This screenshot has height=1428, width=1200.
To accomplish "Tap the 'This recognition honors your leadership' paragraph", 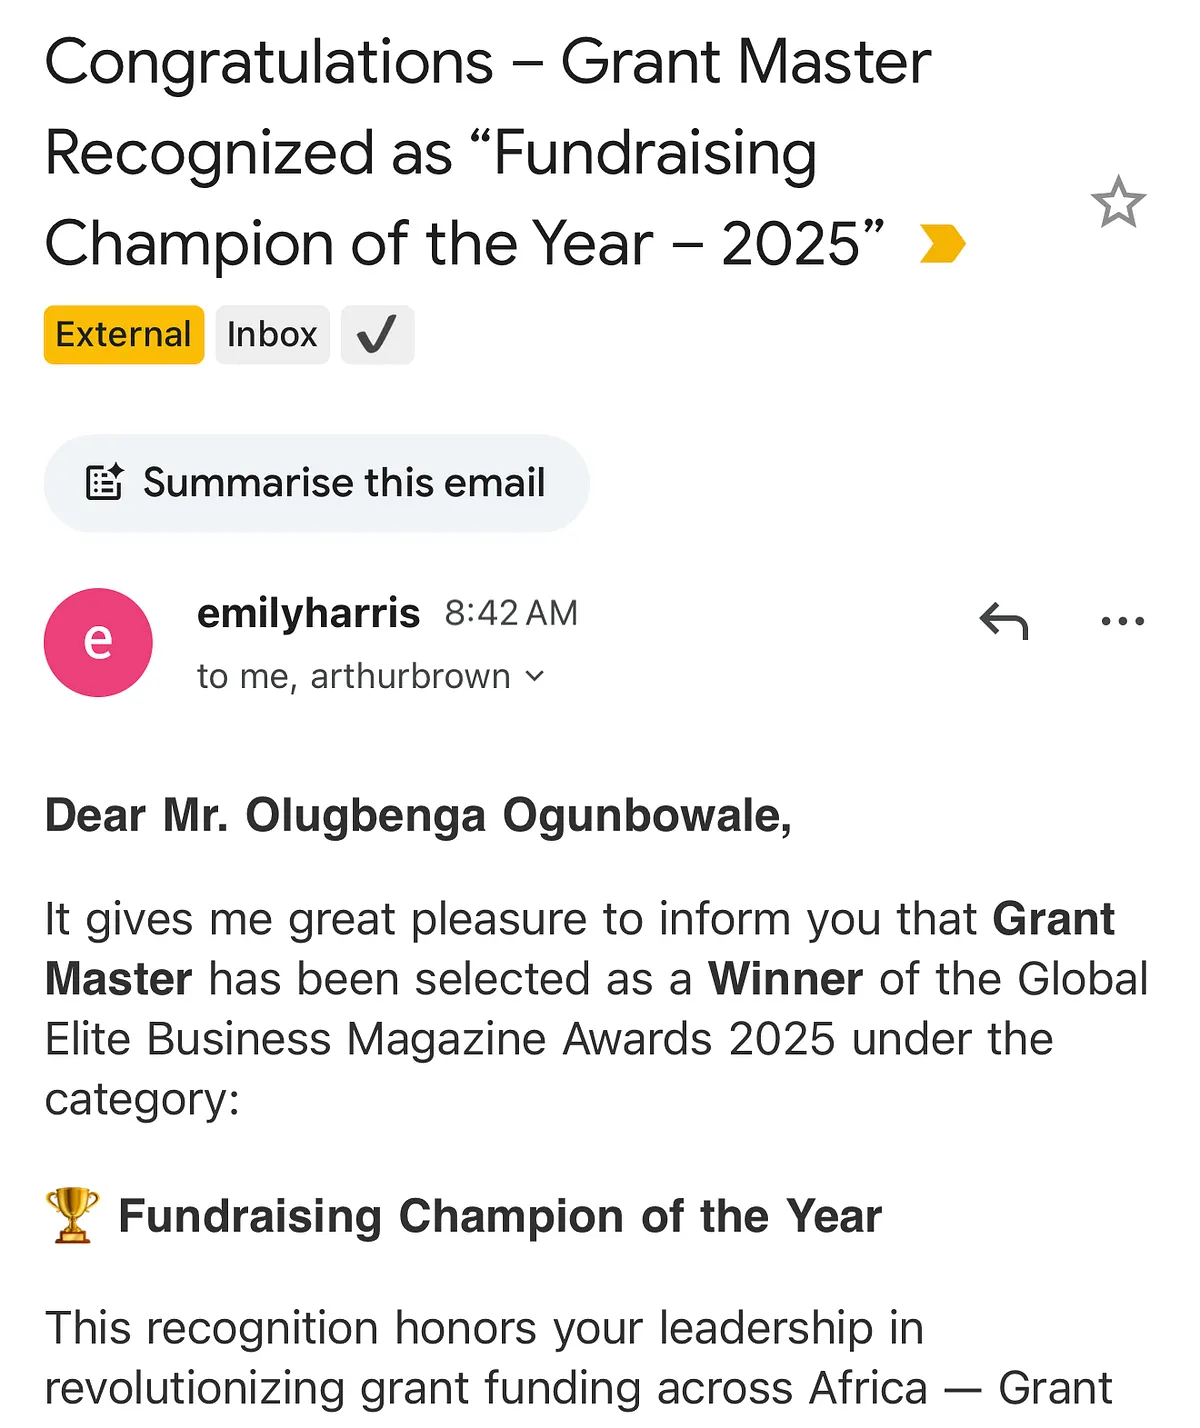I will click(x=578, y=1358).
